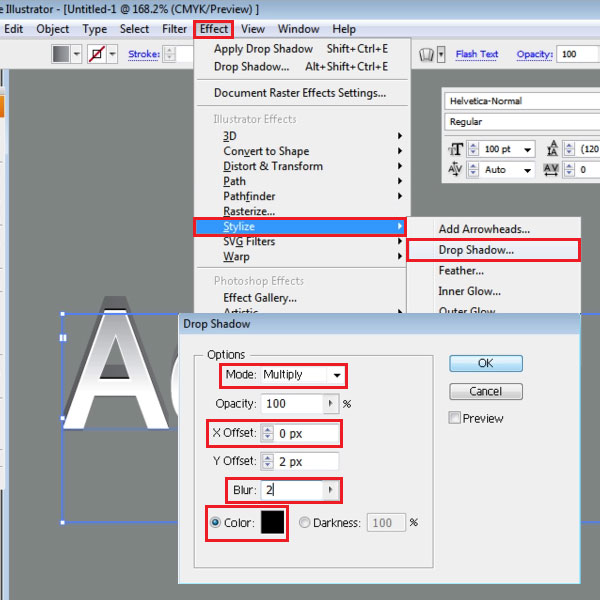600x600 pixels.
Task: Open Document Raster Effects Settings
Action: click(x=302, y=93)
